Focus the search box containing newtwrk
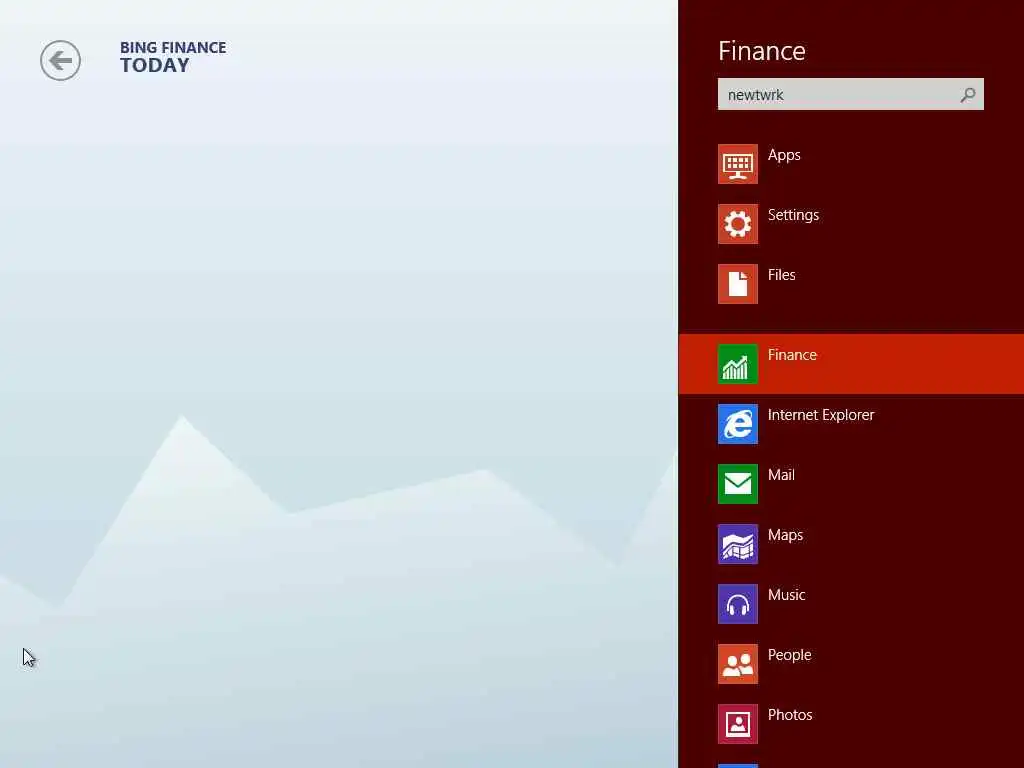Image resolution: width=1024 pixels, height=768 pixels. click(x=850, y=95)
